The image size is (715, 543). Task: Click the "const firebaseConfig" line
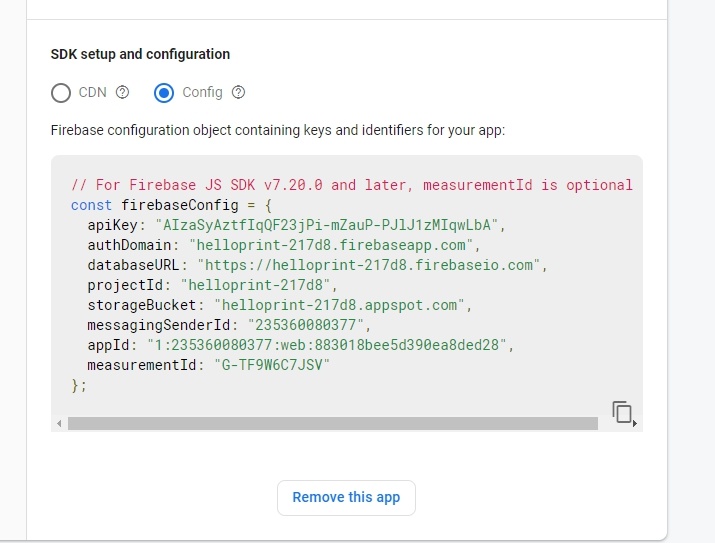(171, 205)
